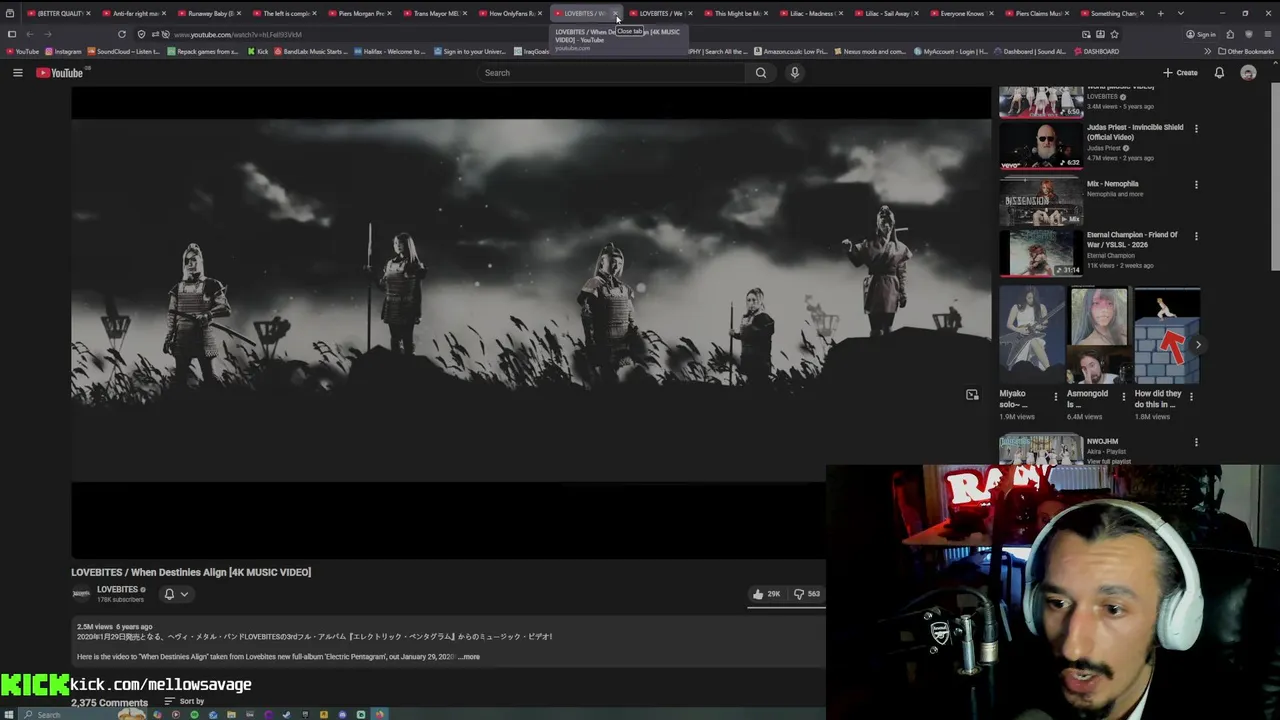Open the Kick bookmark

(x=257, y=51)
